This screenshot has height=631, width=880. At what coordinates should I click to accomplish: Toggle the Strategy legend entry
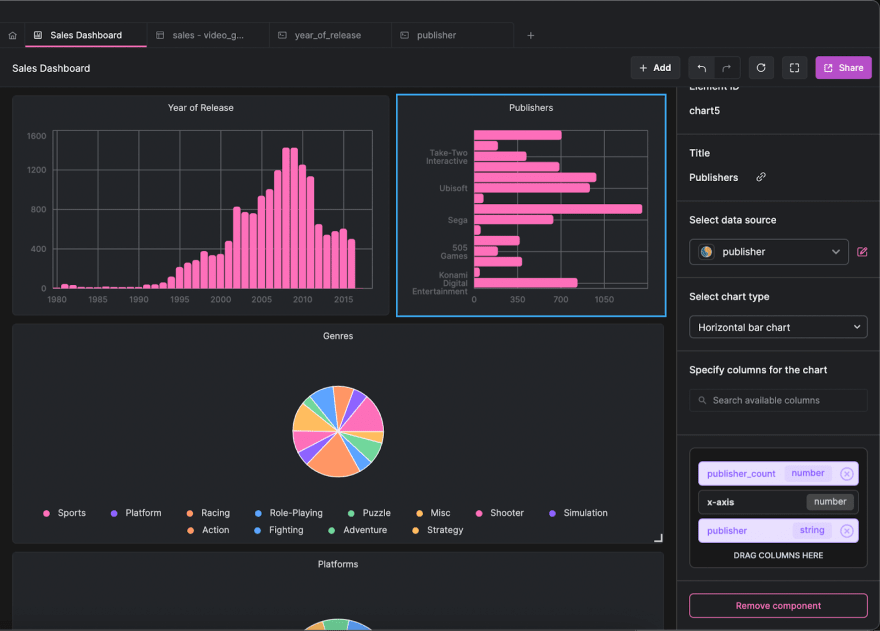pyautogui.click(x=438, y=530)
